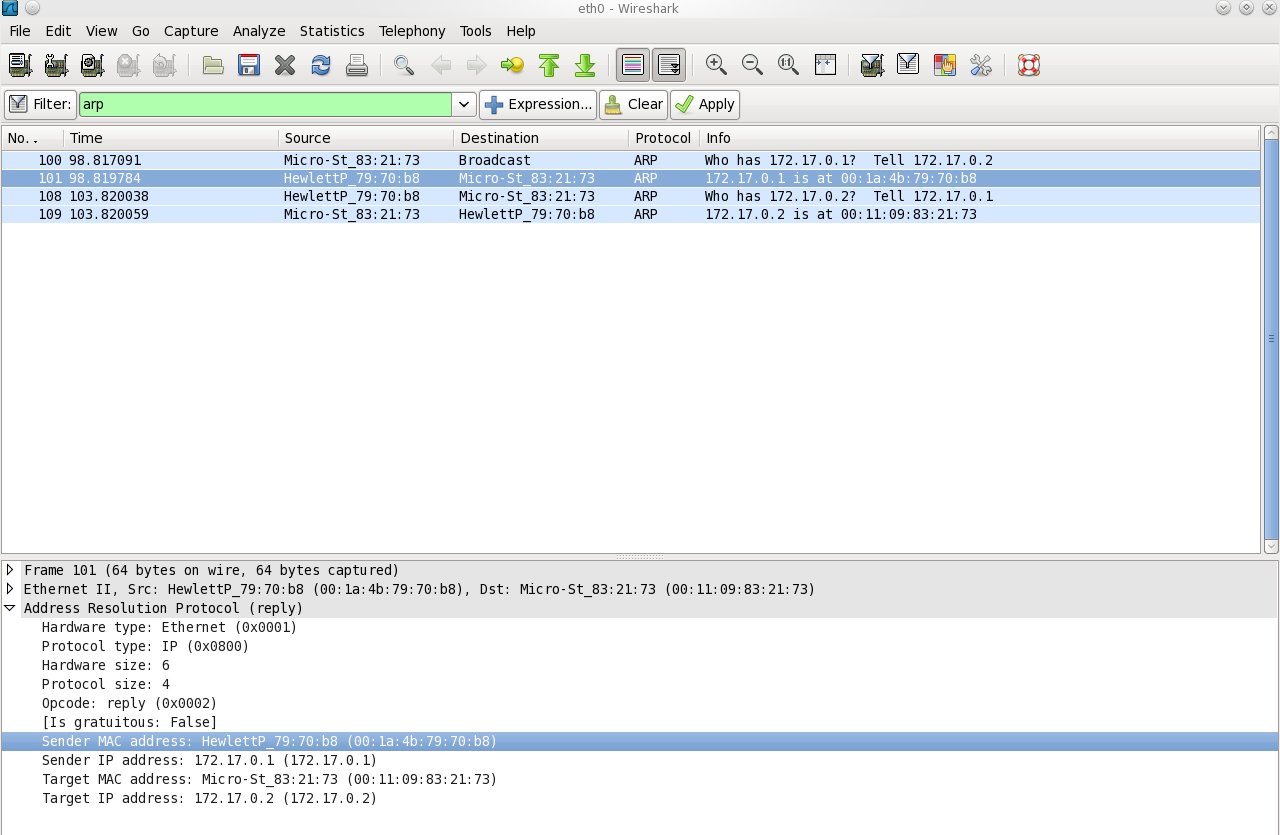Screen dimensions: 1280x835
Task: Open the View menu
Action: 102,31
